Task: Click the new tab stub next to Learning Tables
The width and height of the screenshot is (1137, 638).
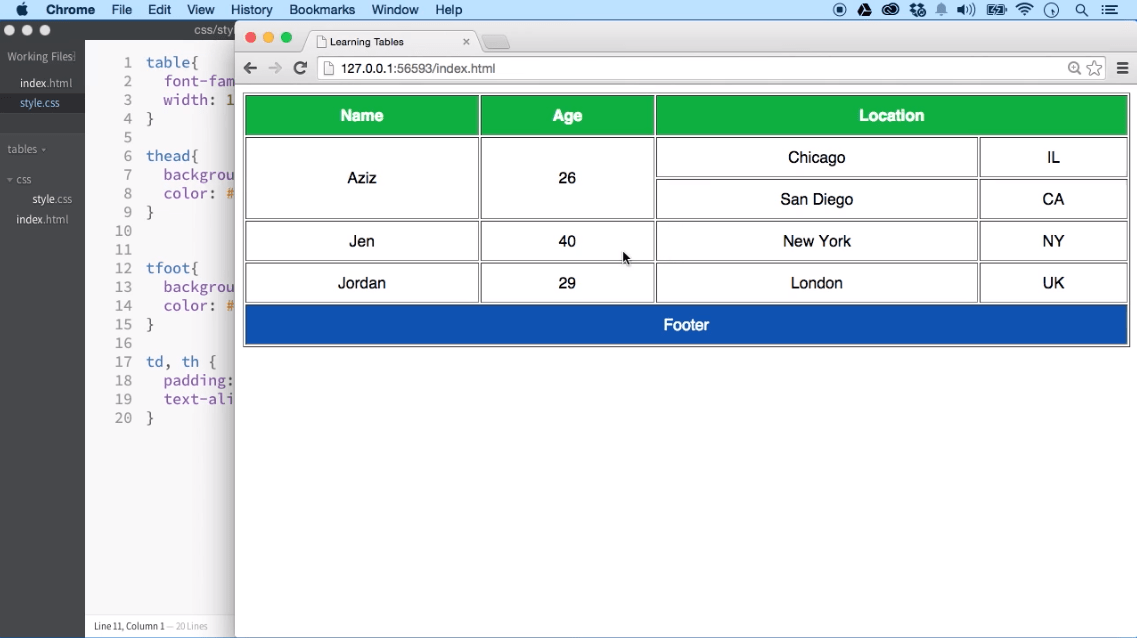Action: coord(497,43)
